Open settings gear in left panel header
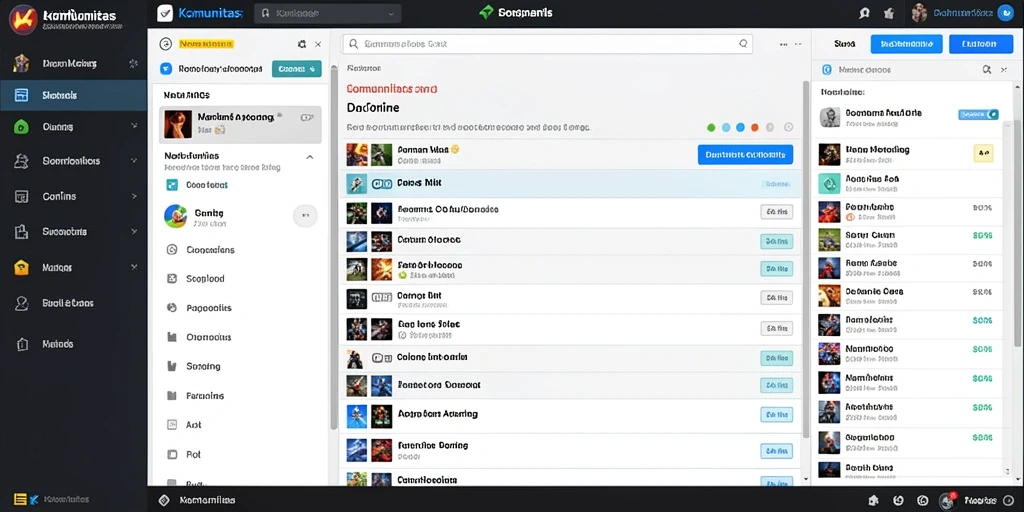Screen dimensions: 1024x512 click(302, 44)
